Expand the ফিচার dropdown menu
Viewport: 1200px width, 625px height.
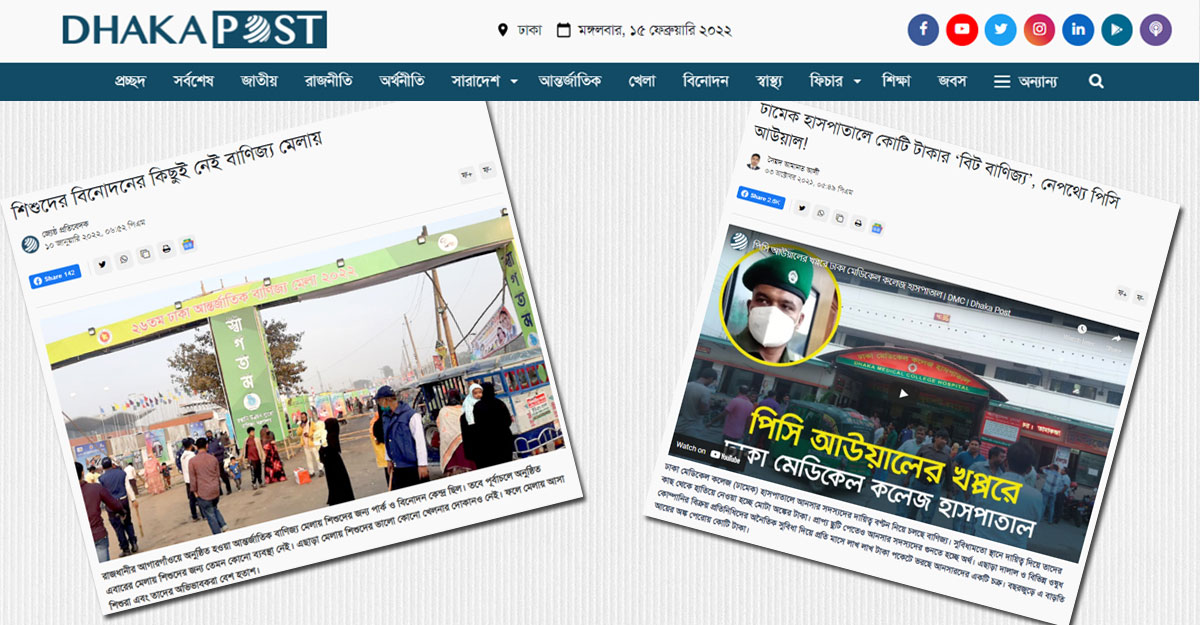(831, 82)
